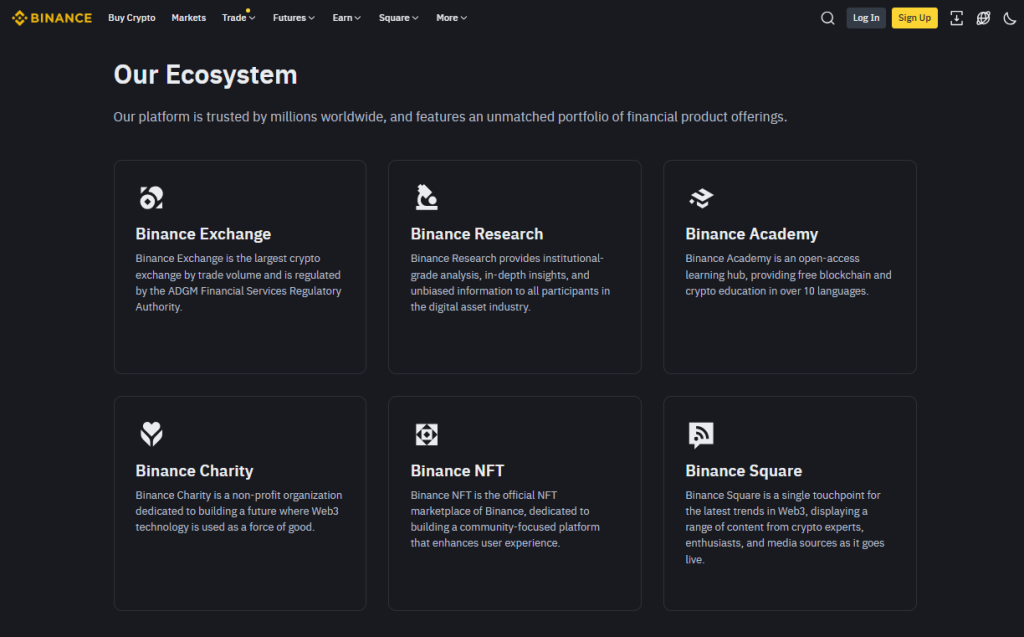The width and height of the screenshot is (1024, 637).
Task: Toggle dark mode with the moon icon
Action: [1010, 17]
